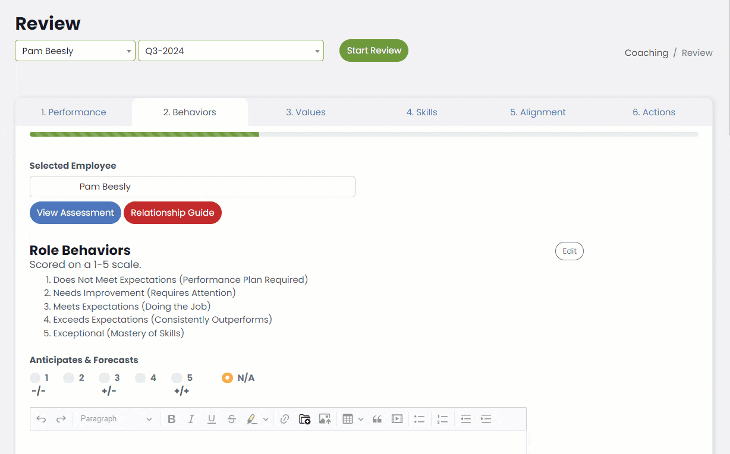Viewport: 730px width, 454px height.
Task: Choose the N/A rating option
Action: (227, 378)
